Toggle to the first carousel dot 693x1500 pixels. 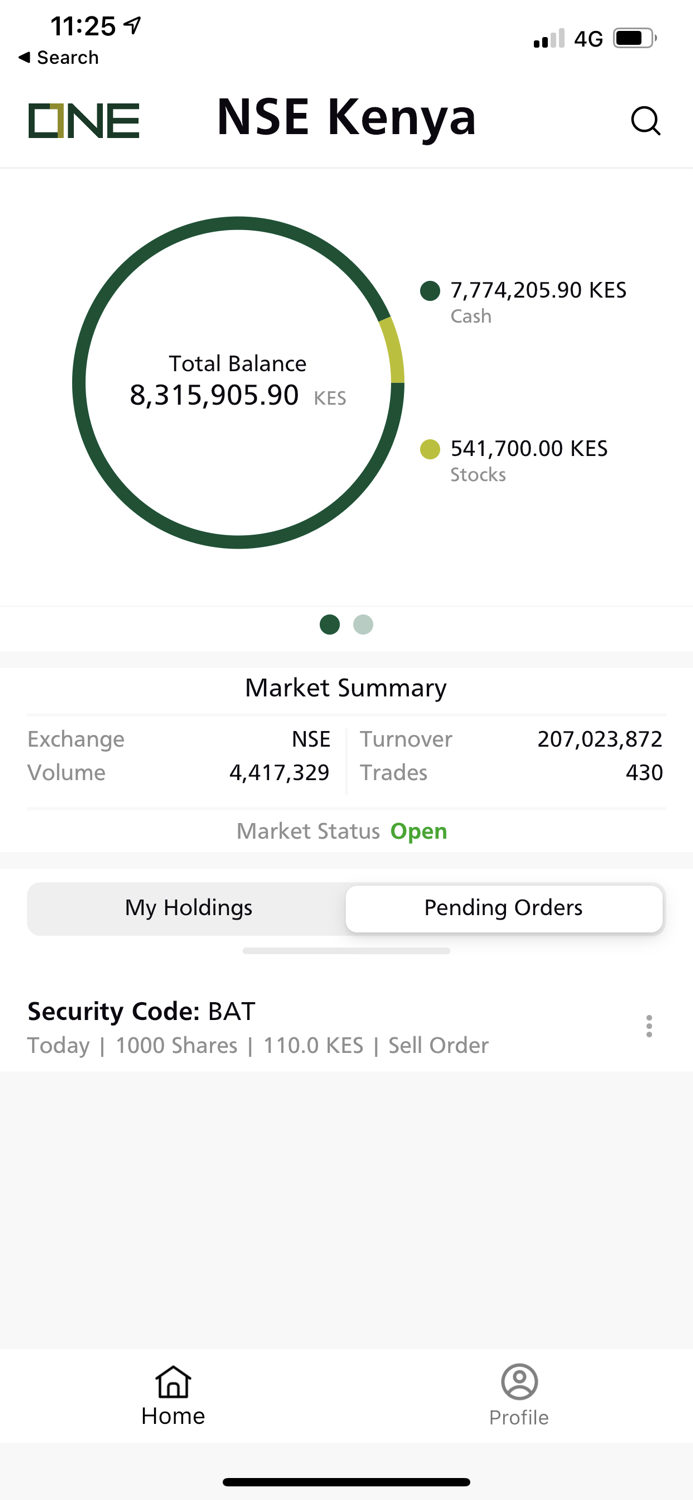329,624
